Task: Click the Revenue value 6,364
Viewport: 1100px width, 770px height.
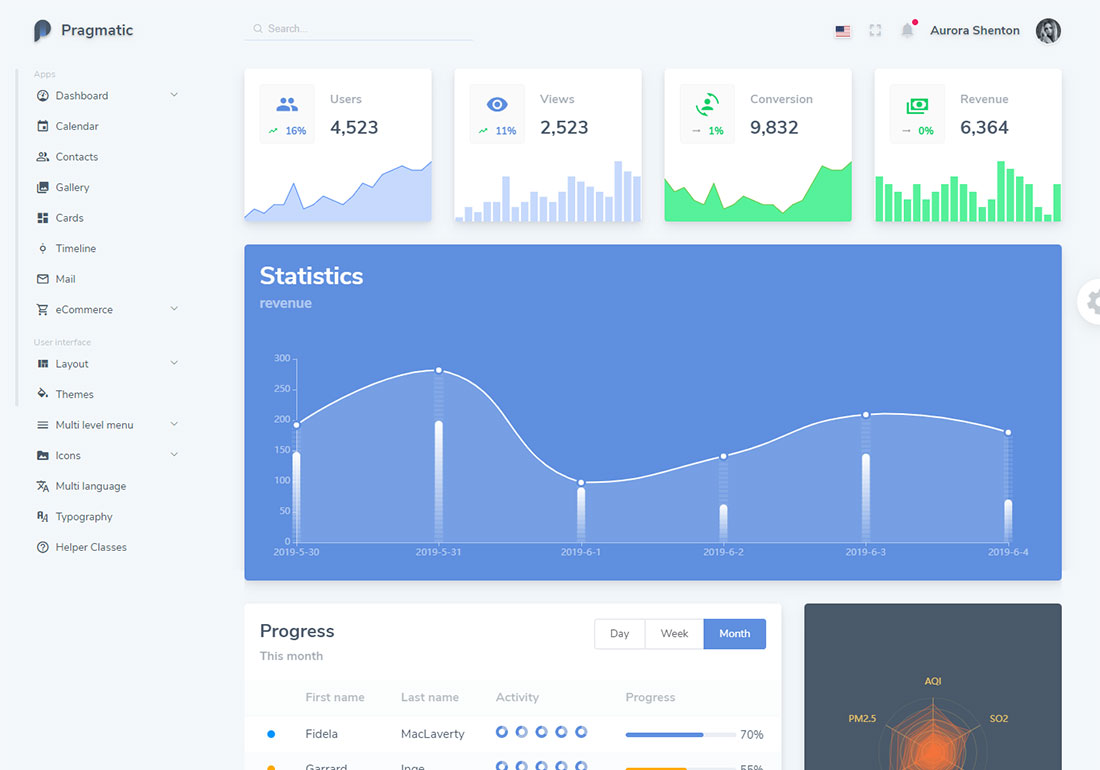Action: click(x=984, y=128)
